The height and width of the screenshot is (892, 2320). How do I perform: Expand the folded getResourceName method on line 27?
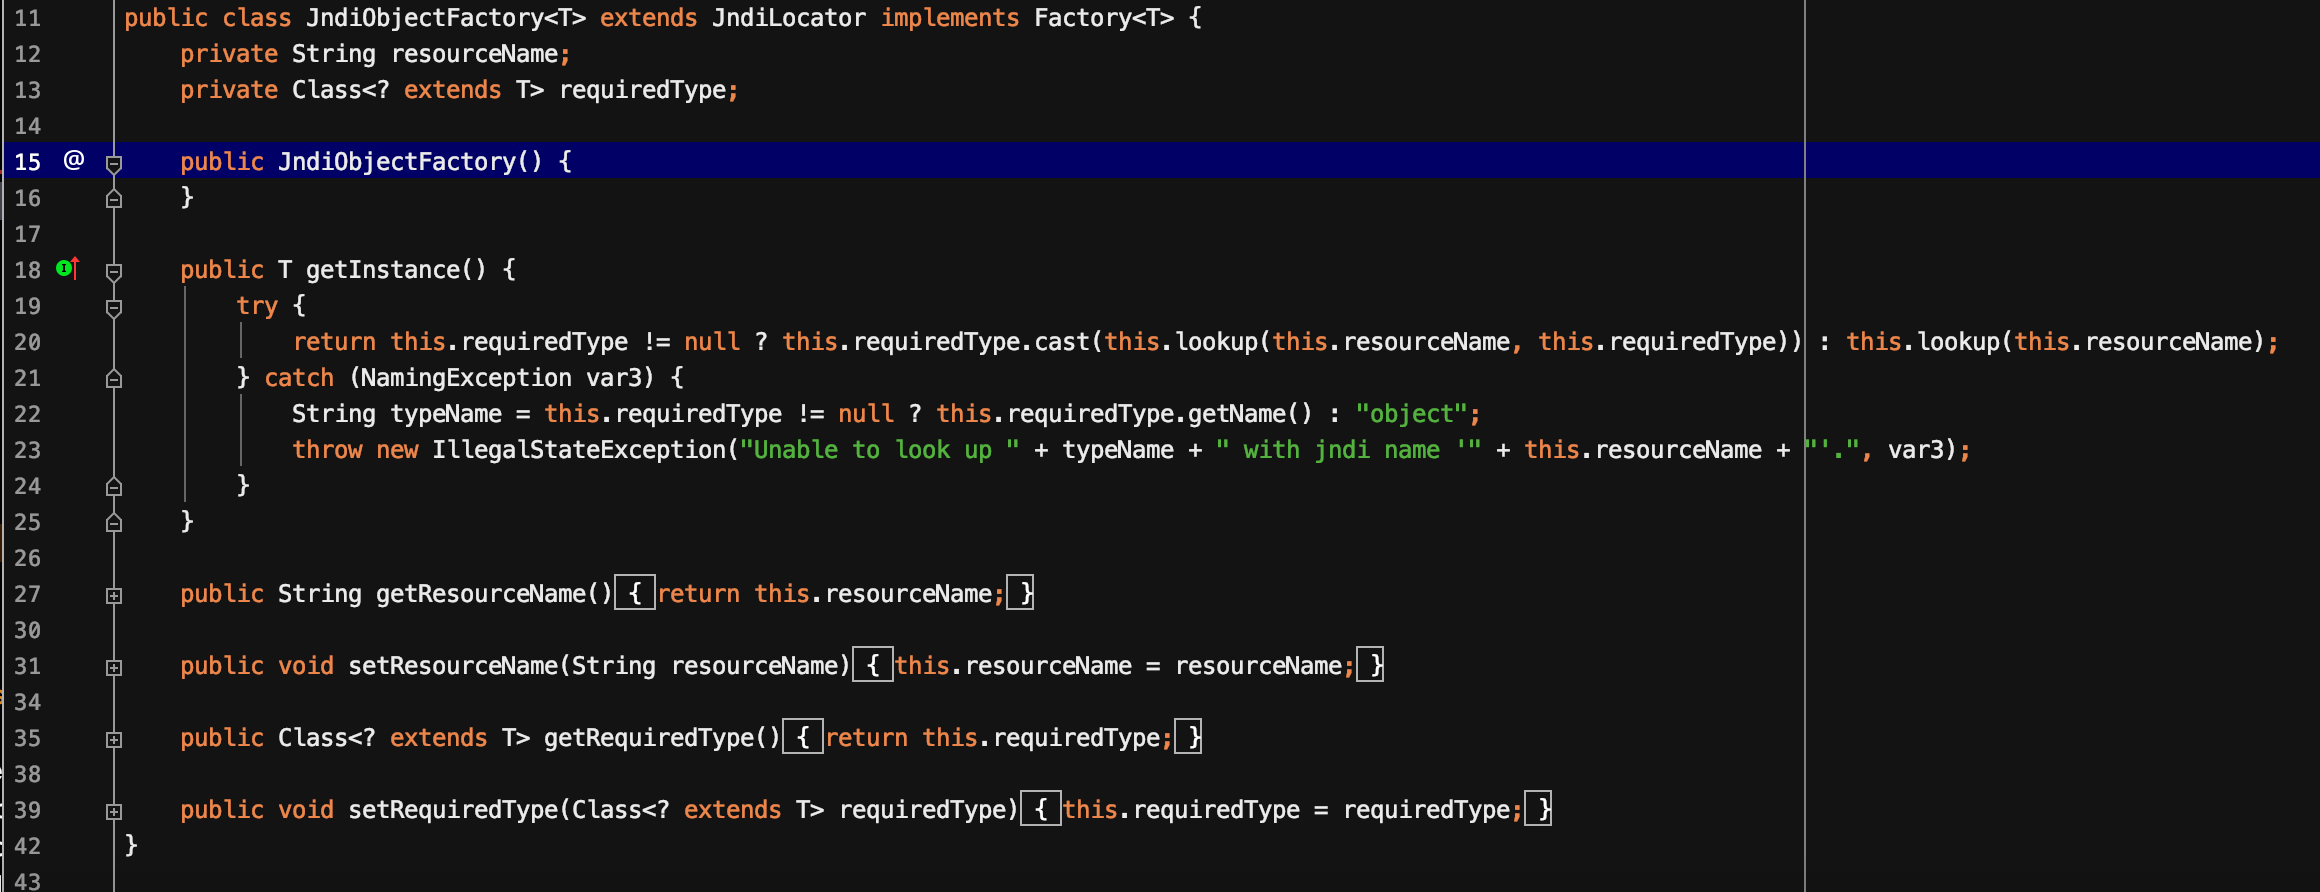tap(114, 596)
